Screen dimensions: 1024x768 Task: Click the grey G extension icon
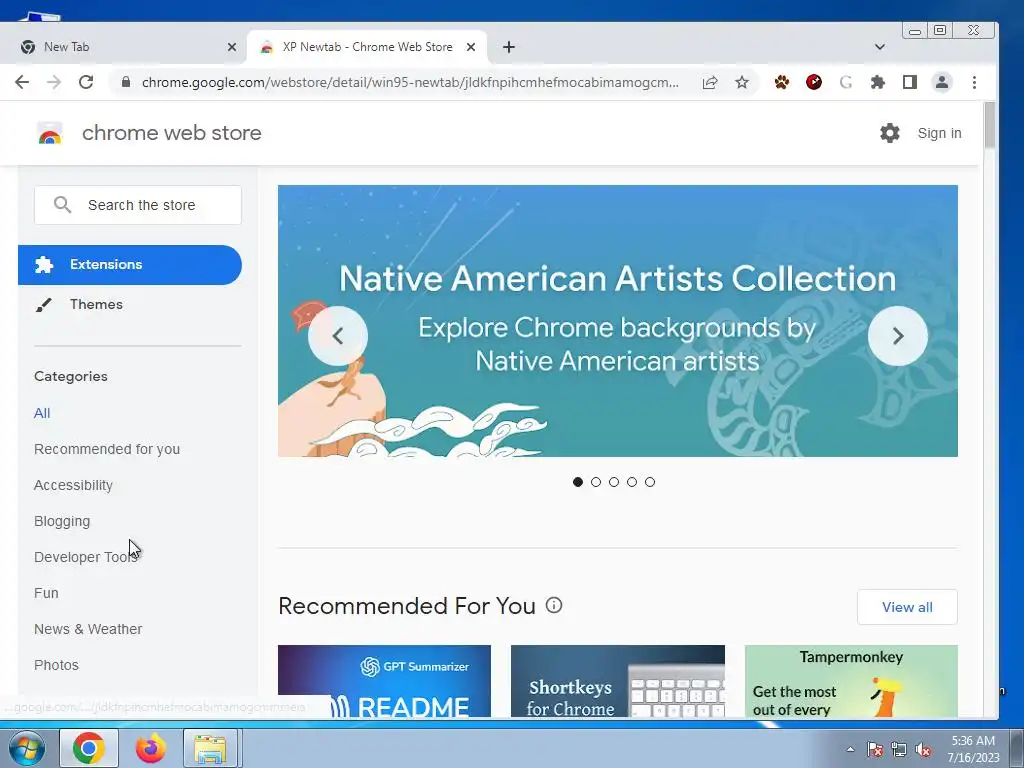click(x=846, y=82)
